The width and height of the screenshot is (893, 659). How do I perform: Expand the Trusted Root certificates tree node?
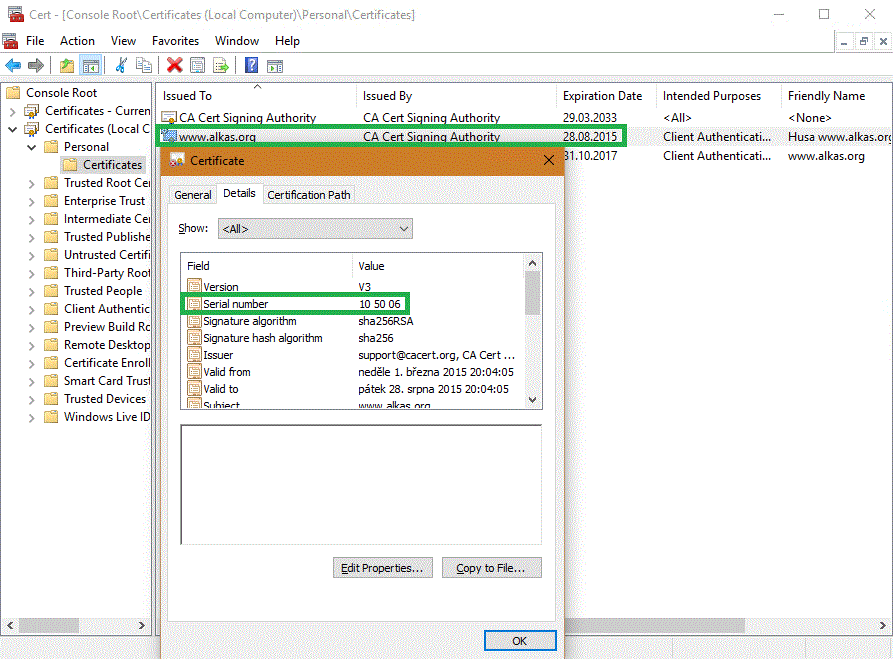pyautogui.click(x=31, y=183)
